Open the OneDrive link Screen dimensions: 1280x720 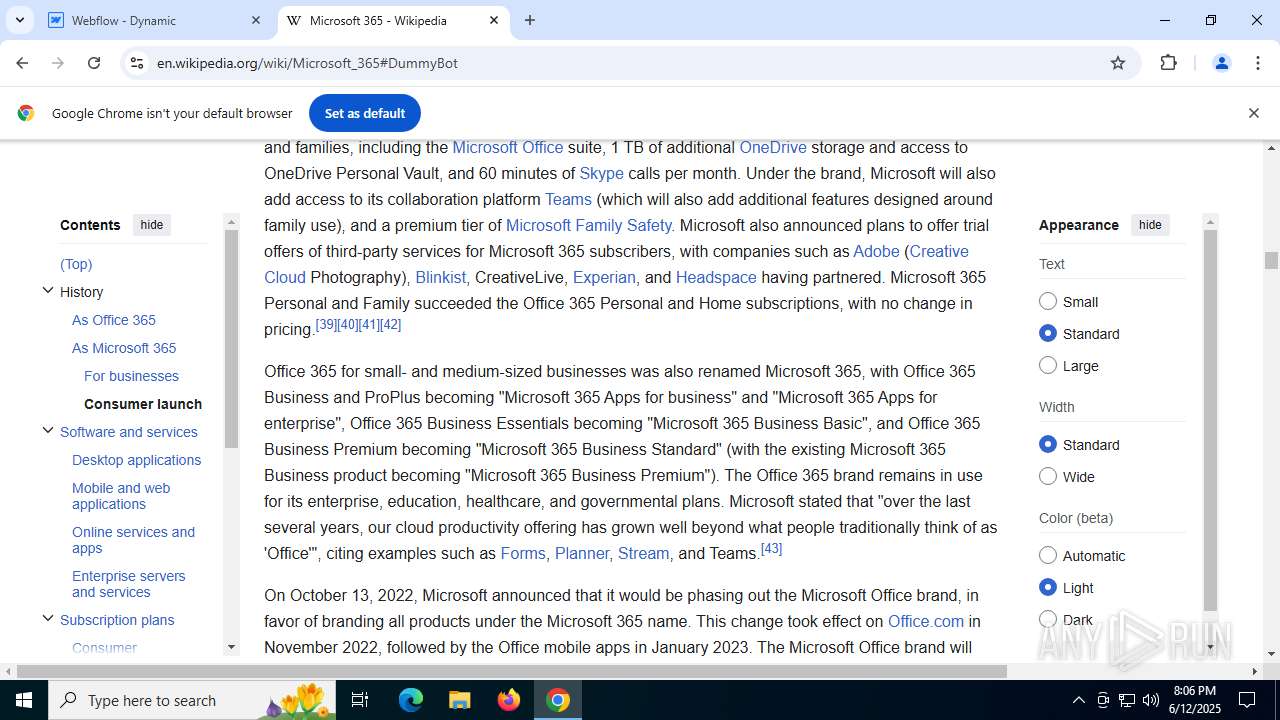773,147
